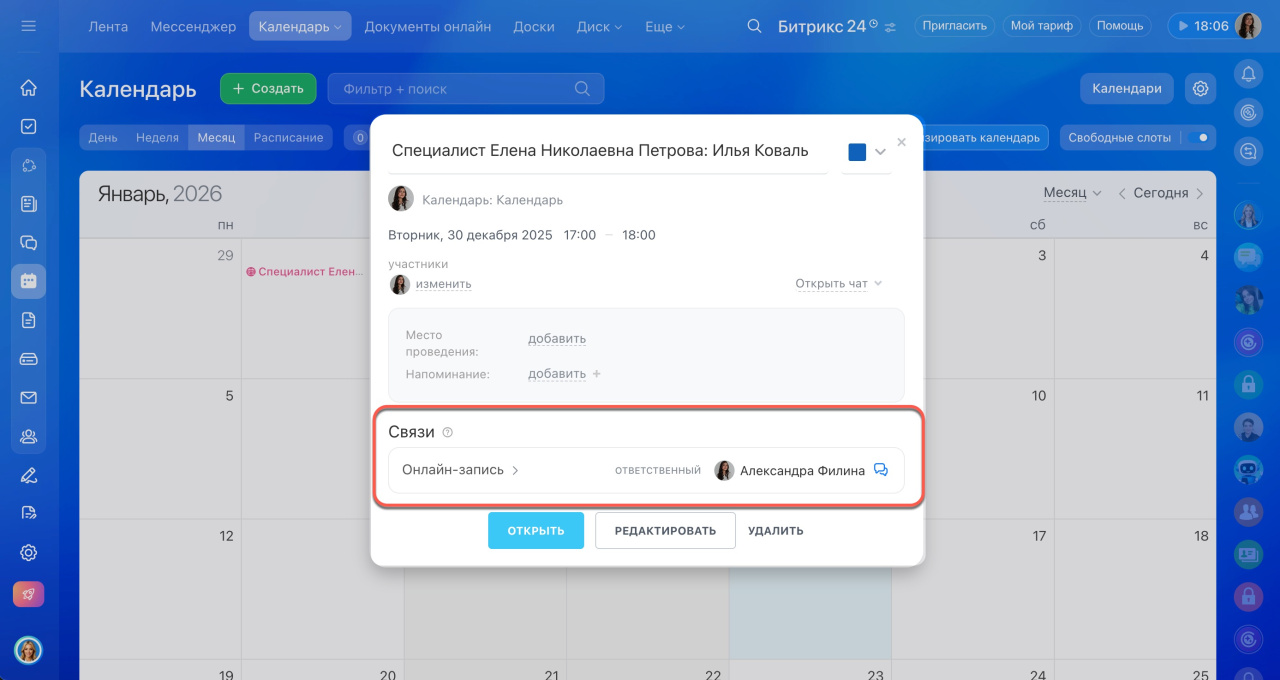
Task: Open the mail icon in left sidebar
Action: coord(28,397)
